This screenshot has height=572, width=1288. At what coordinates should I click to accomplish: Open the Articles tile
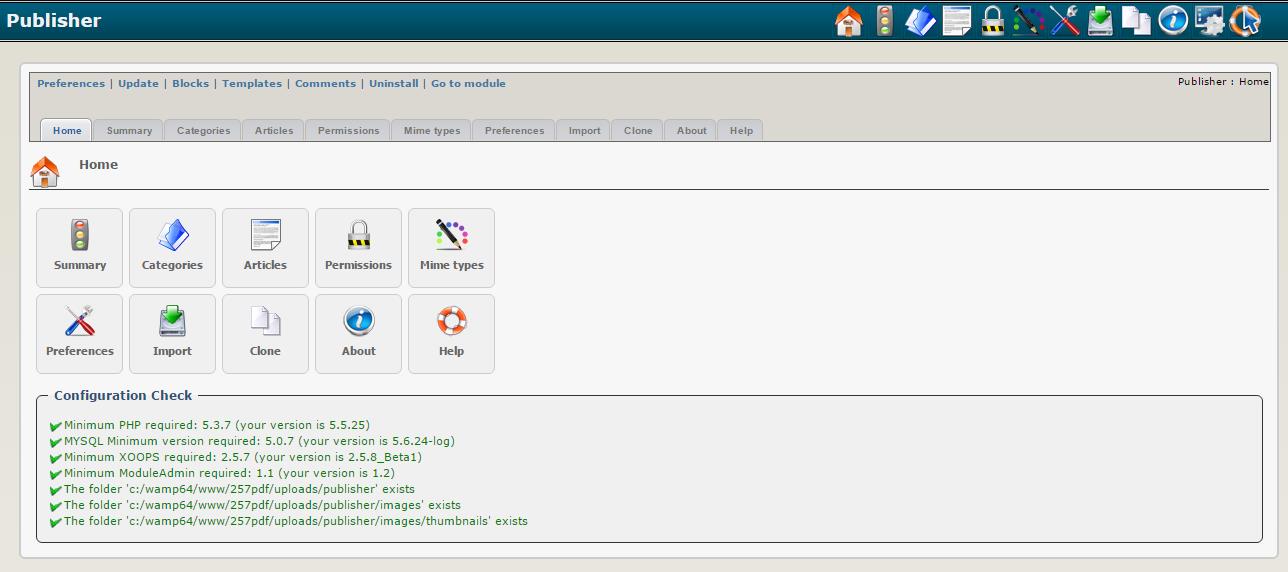coord(265,248)
